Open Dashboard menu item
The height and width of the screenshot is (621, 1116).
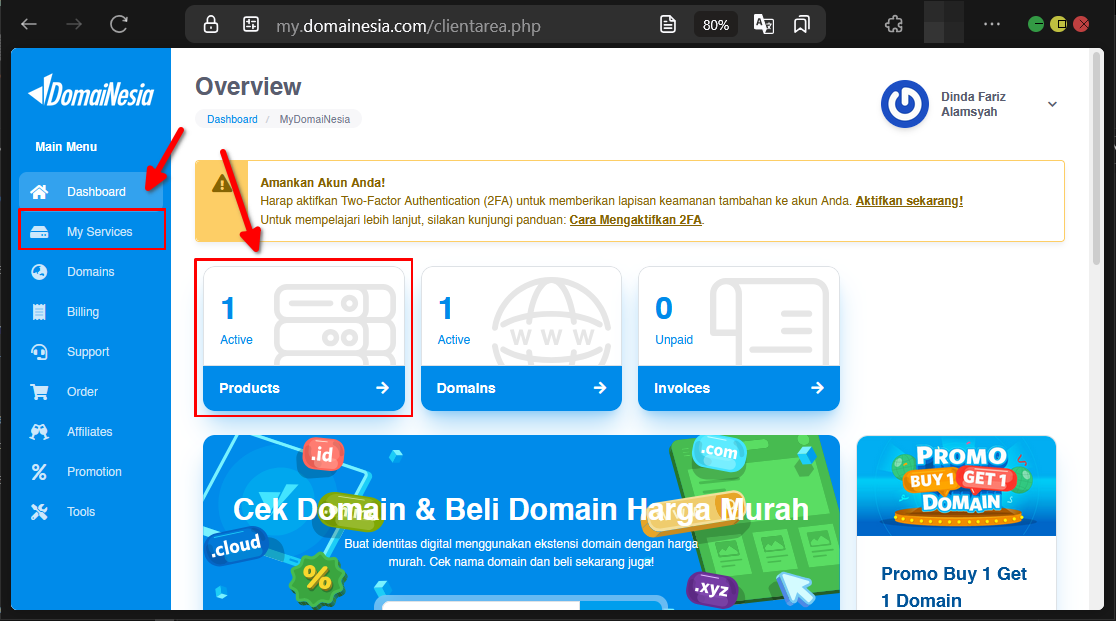(x=91, y=192)
